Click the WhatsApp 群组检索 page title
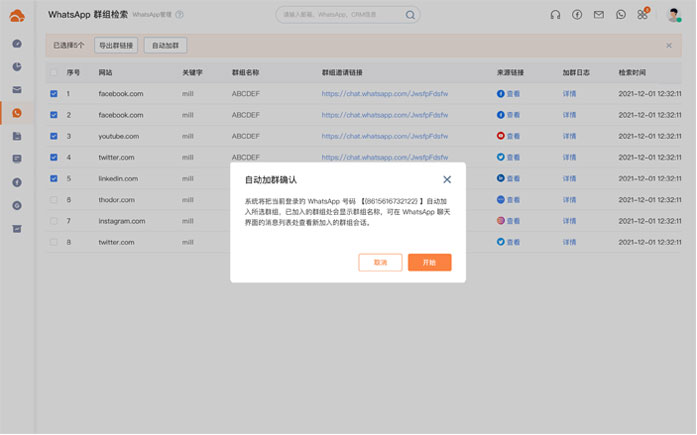697x435 pixels. click(x=88, y=15)
